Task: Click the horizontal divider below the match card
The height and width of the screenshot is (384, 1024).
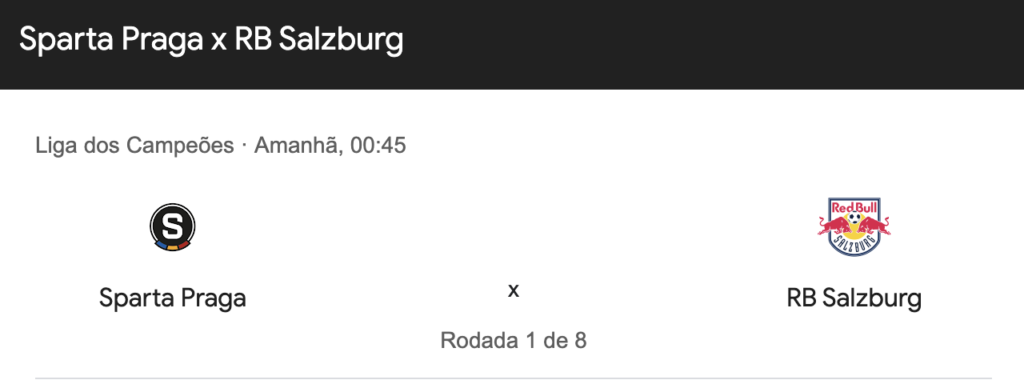Action: (513, 377)
